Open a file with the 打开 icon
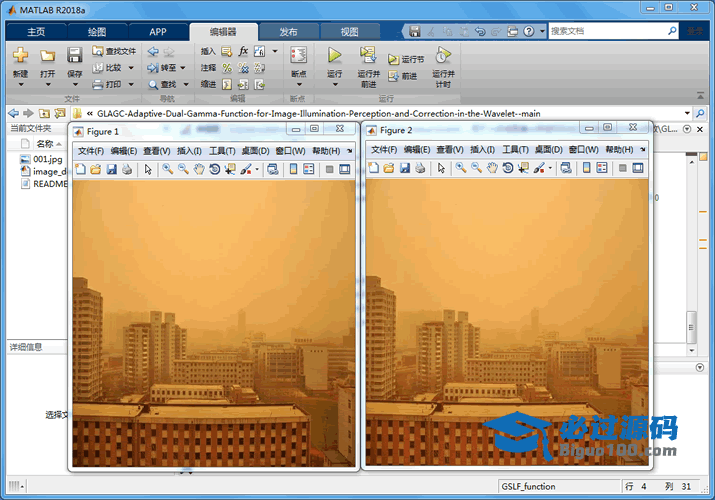 point(47,56)
